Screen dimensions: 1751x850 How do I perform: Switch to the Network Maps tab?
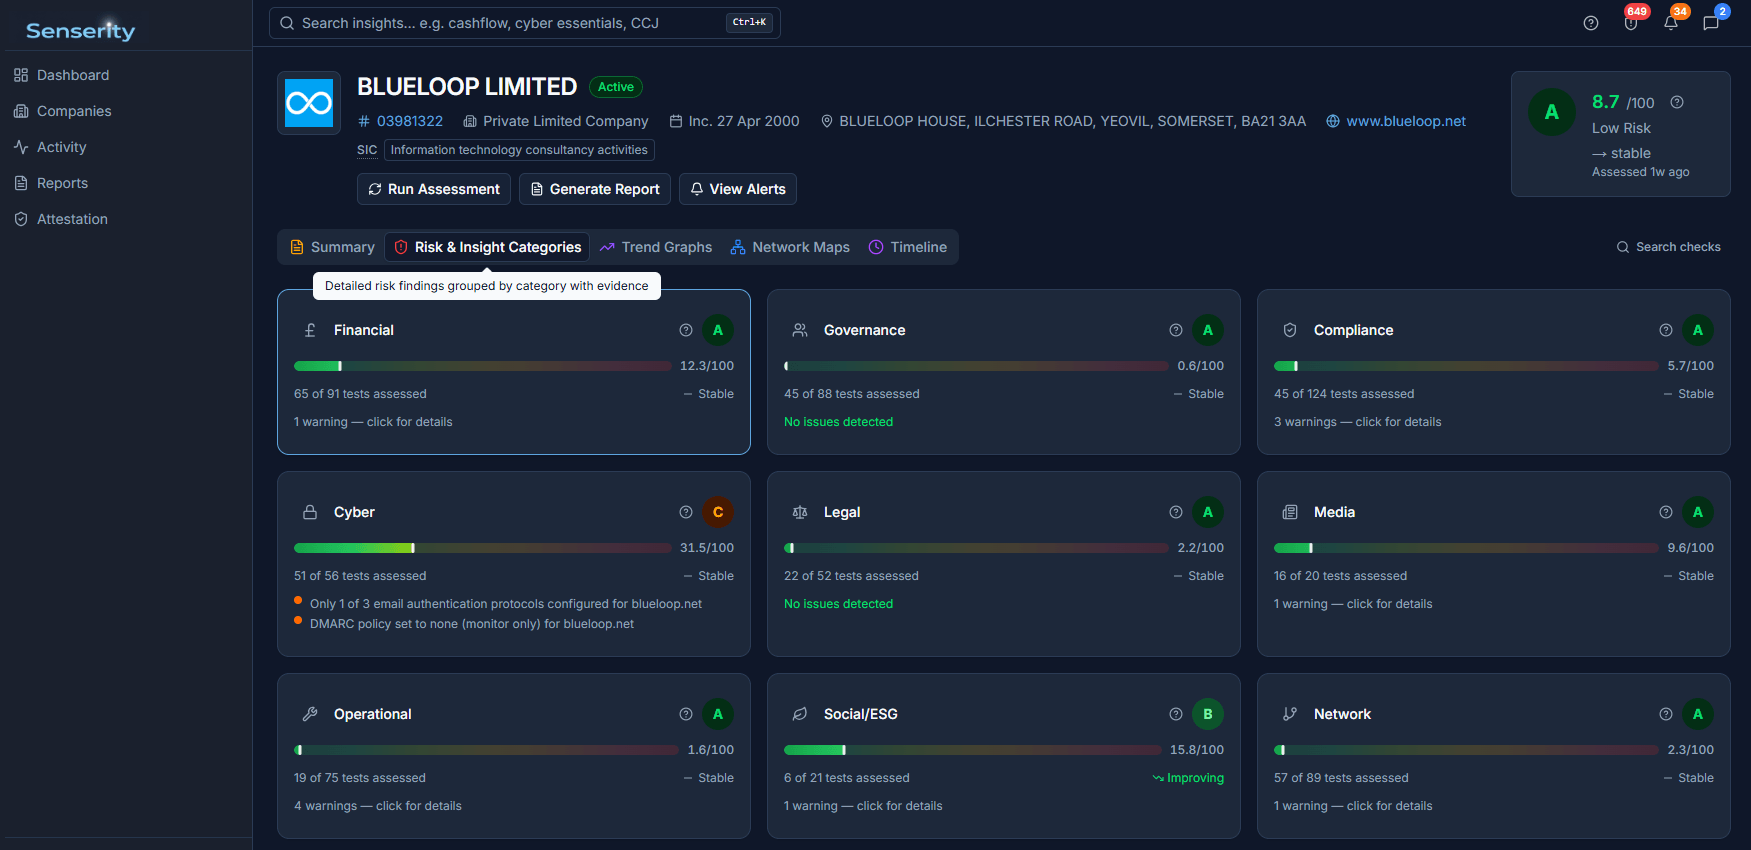coord(790,247)
